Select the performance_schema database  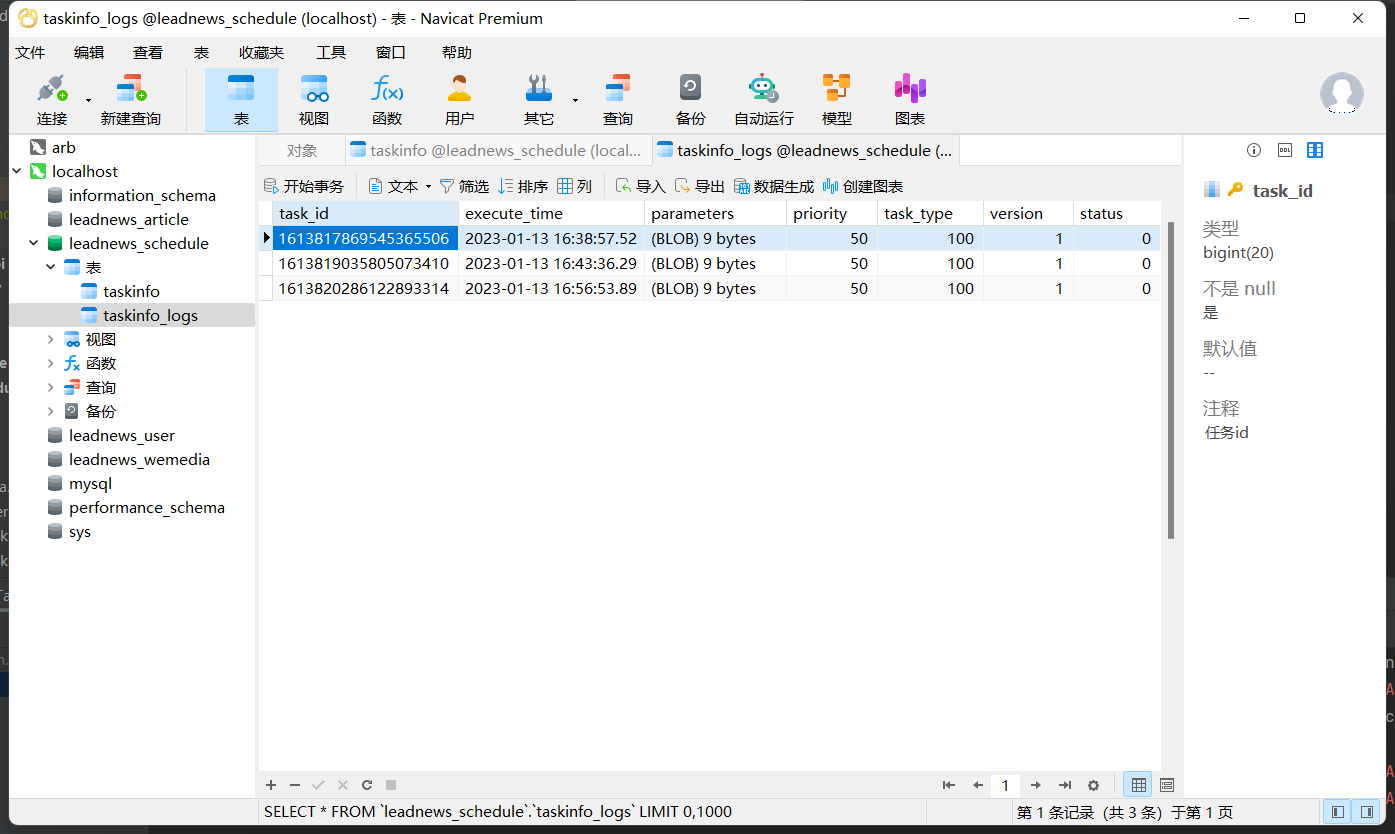point(146,507)
